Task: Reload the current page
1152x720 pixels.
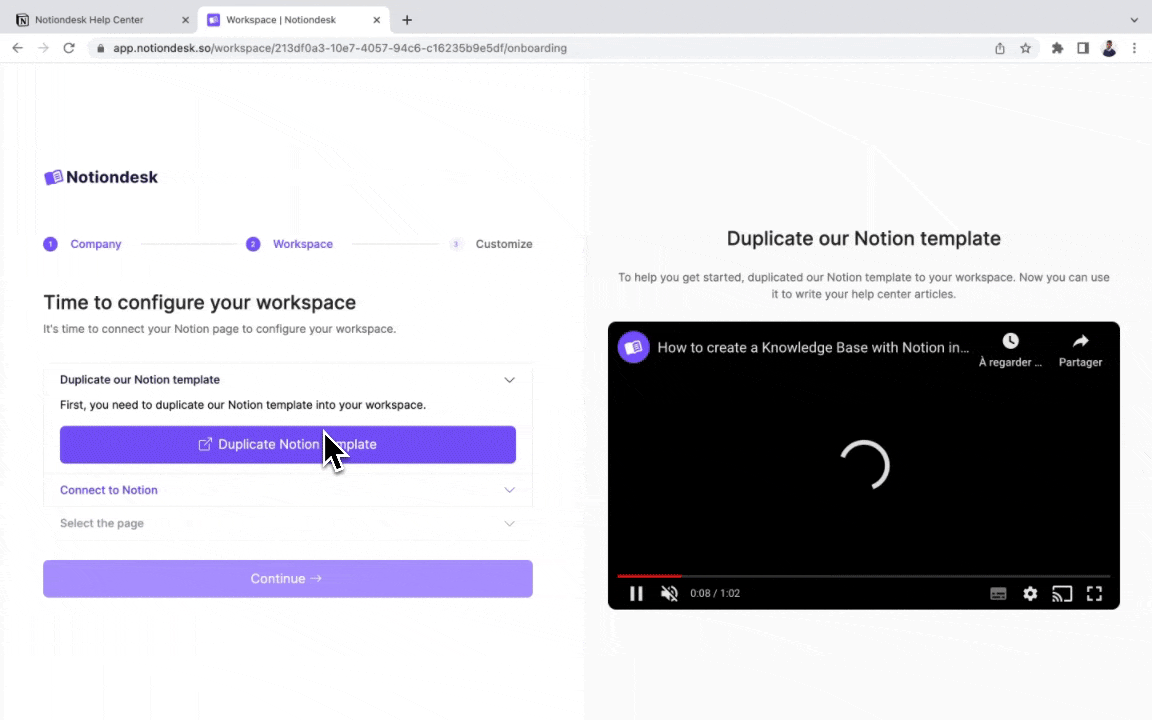Action: click(69, 48)
